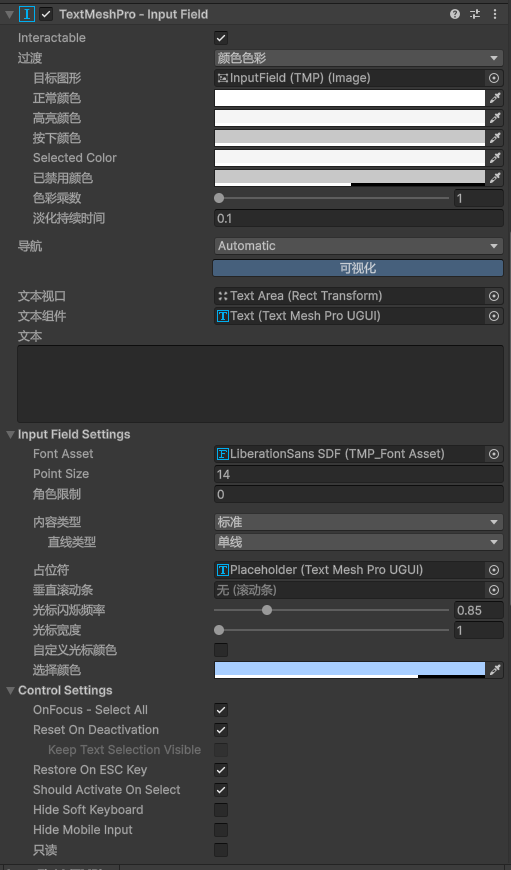The width and height of the screenshot is (511, 870).
Task: Open the 导航 Automatic dropdown
Action: pos(358,246)
